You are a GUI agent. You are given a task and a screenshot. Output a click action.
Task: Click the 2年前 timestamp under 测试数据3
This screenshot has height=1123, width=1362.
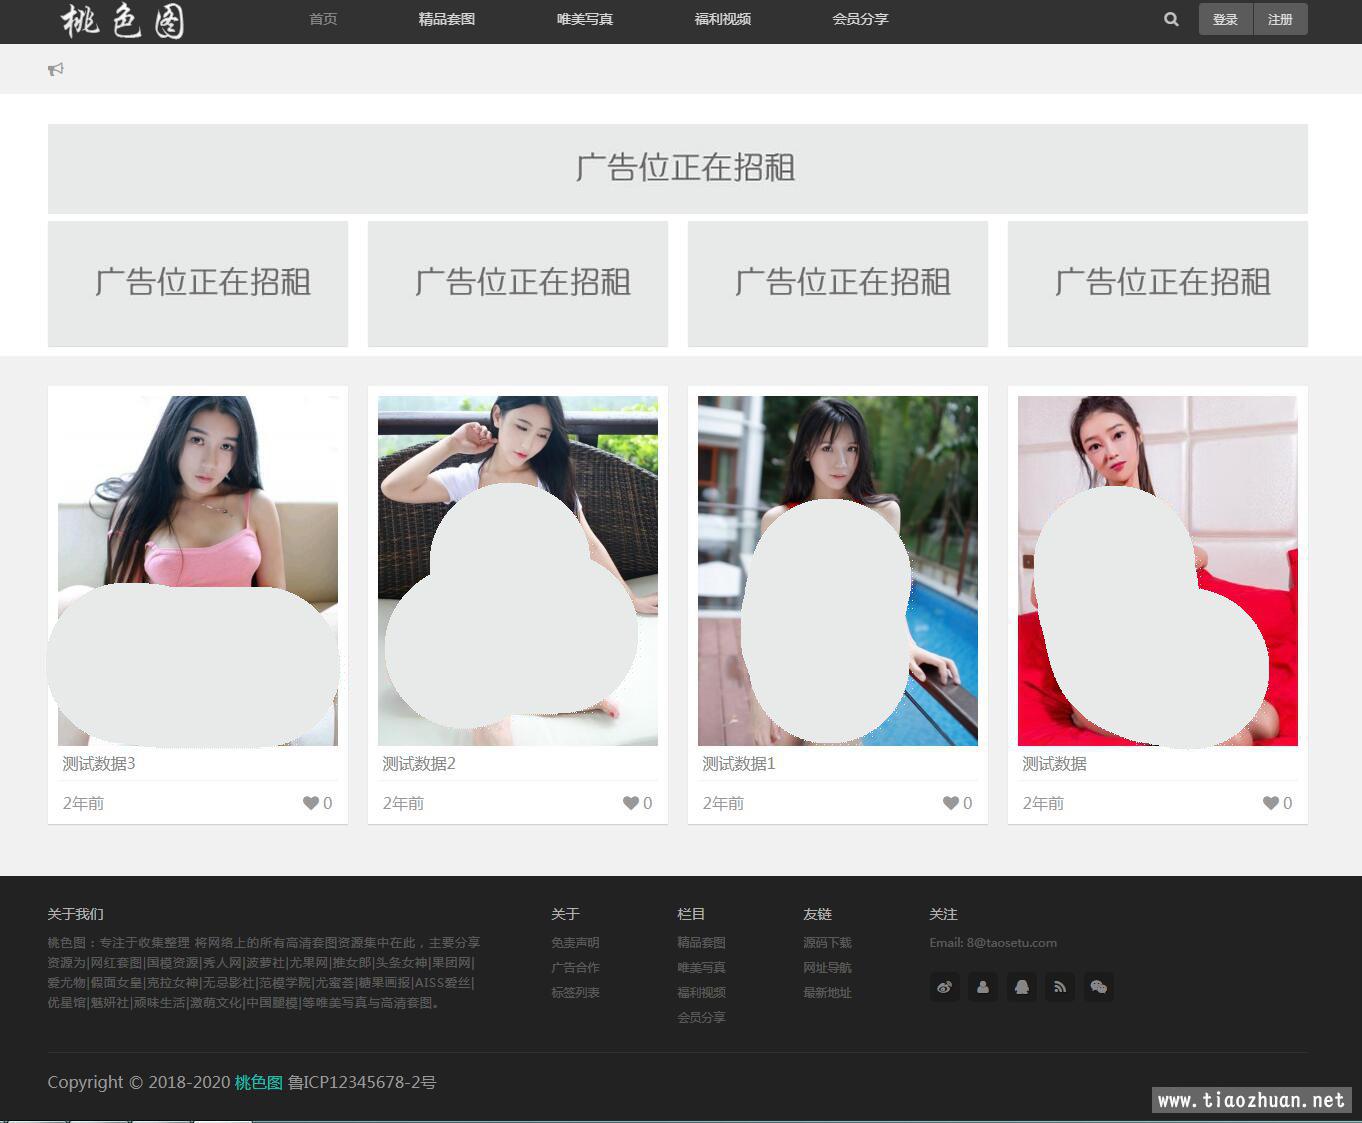point(83,803)
